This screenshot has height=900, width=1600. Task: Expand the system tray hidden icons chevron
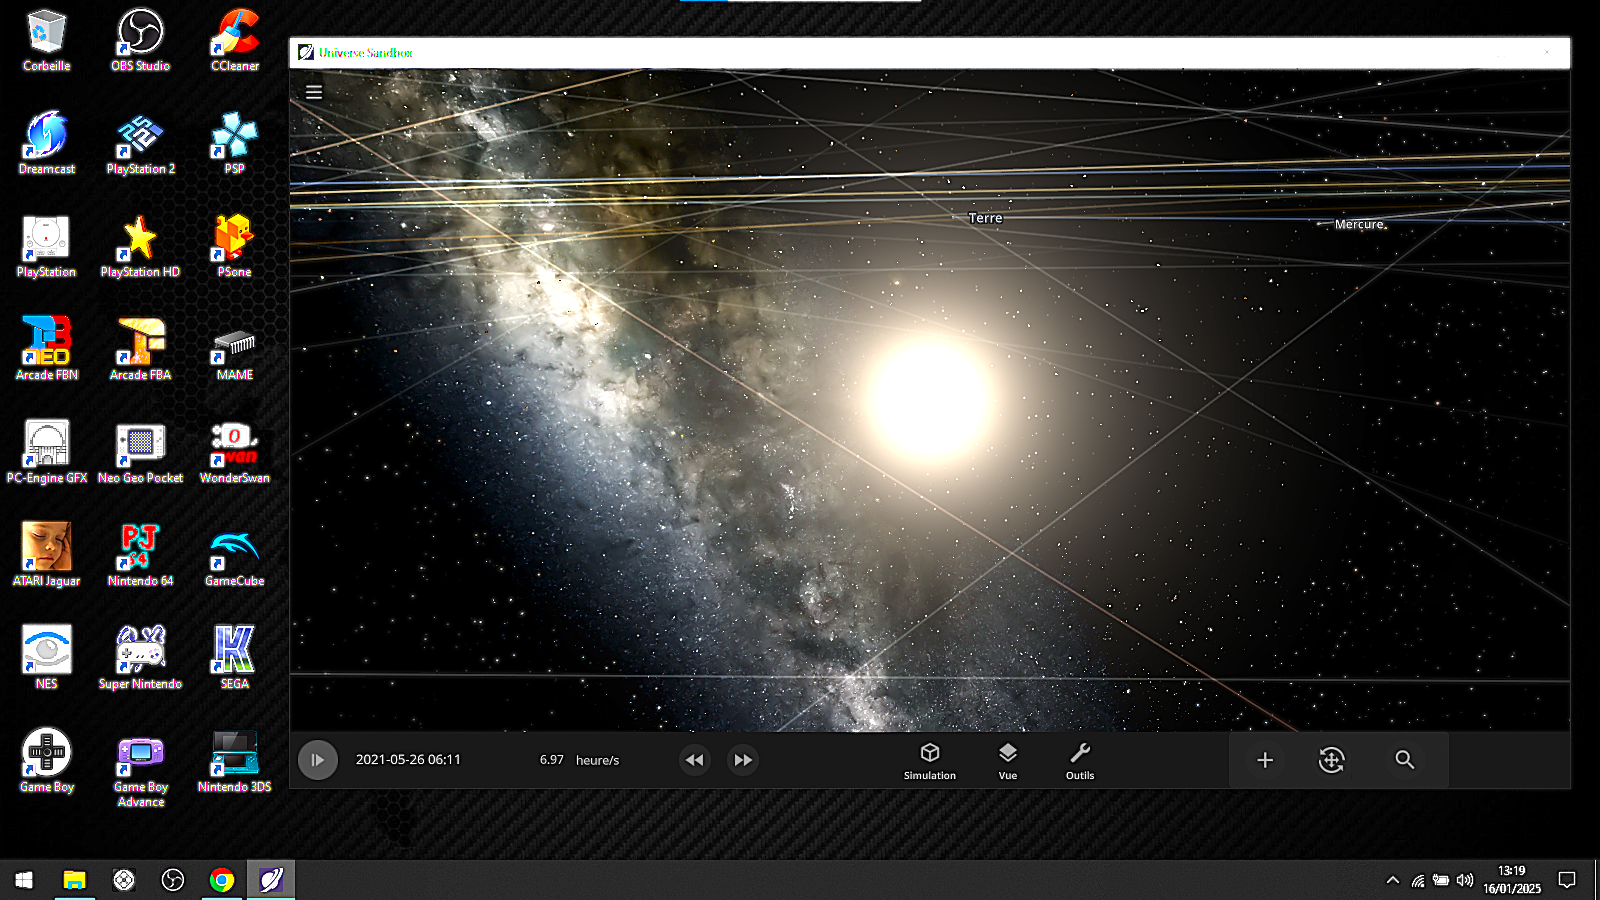1392,880
